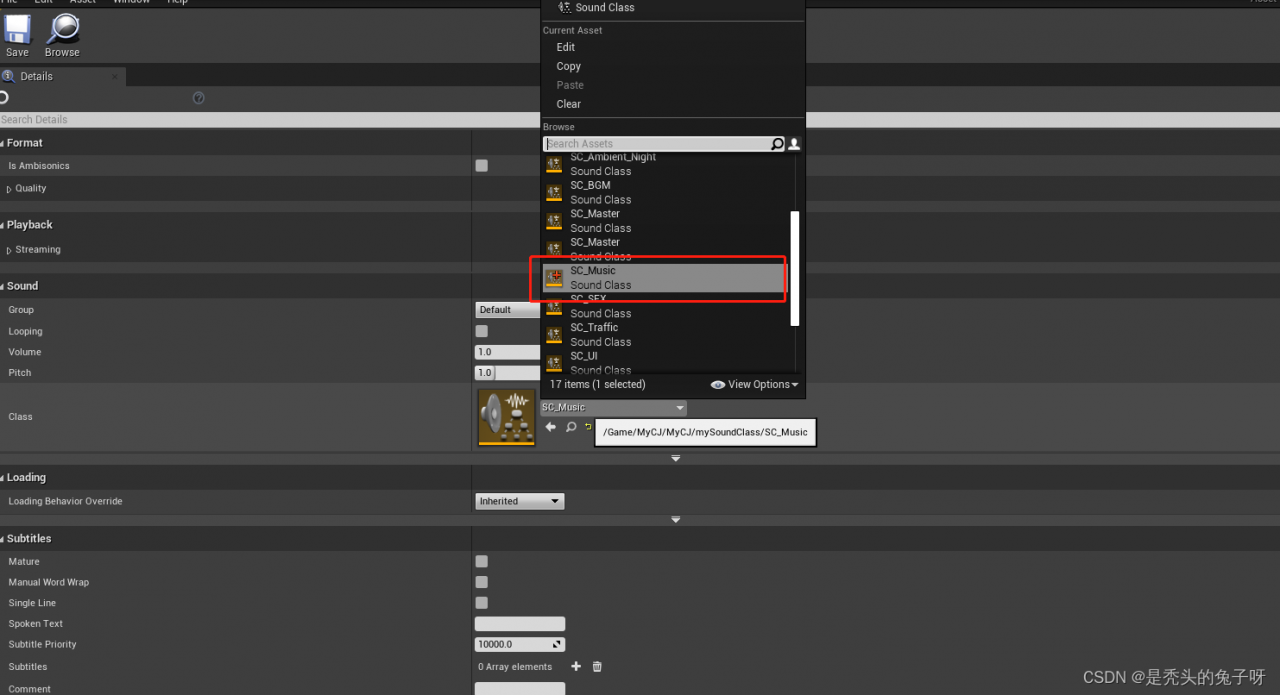
Task: Show advanced Sound options arrow below Class
Action: click(x=676, y=458)
